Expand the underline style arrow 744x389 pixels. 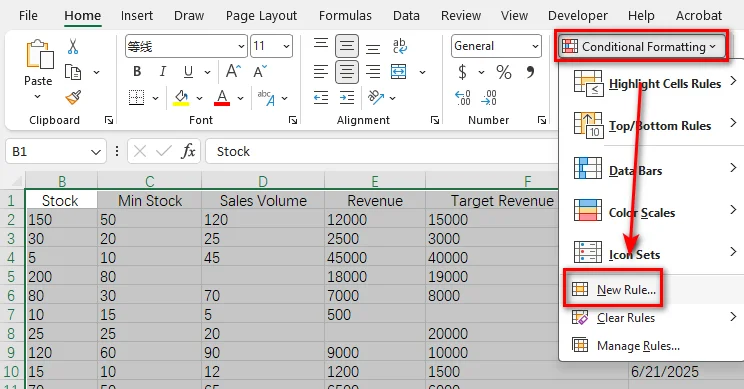pos(207,73)
